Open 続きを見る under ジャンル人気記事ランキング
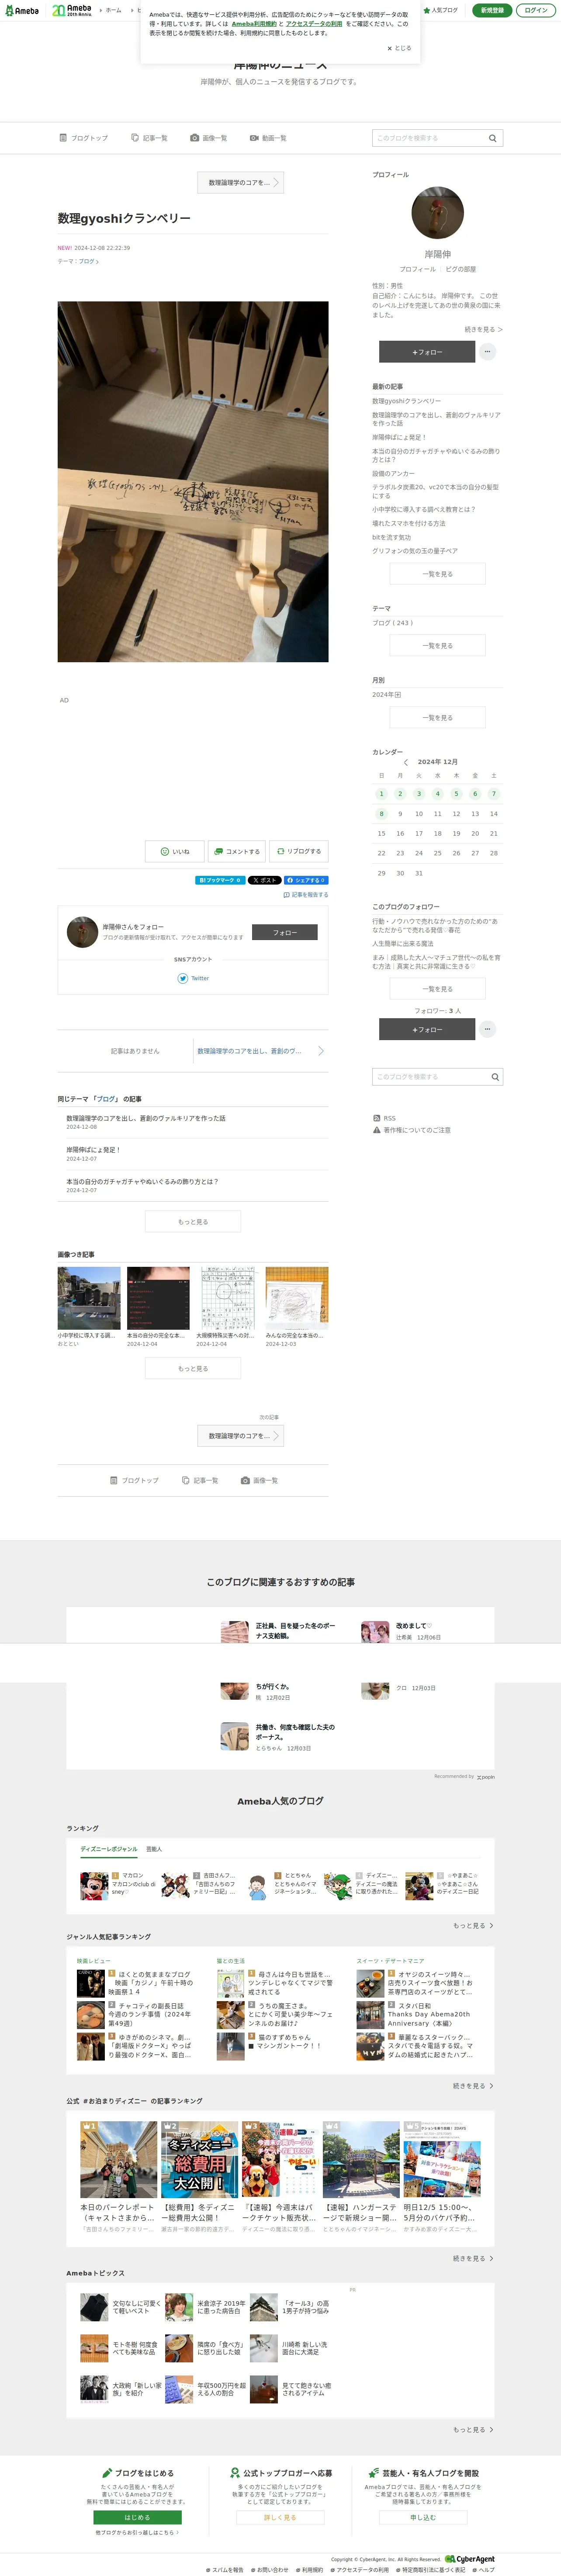 (473, 2086)
